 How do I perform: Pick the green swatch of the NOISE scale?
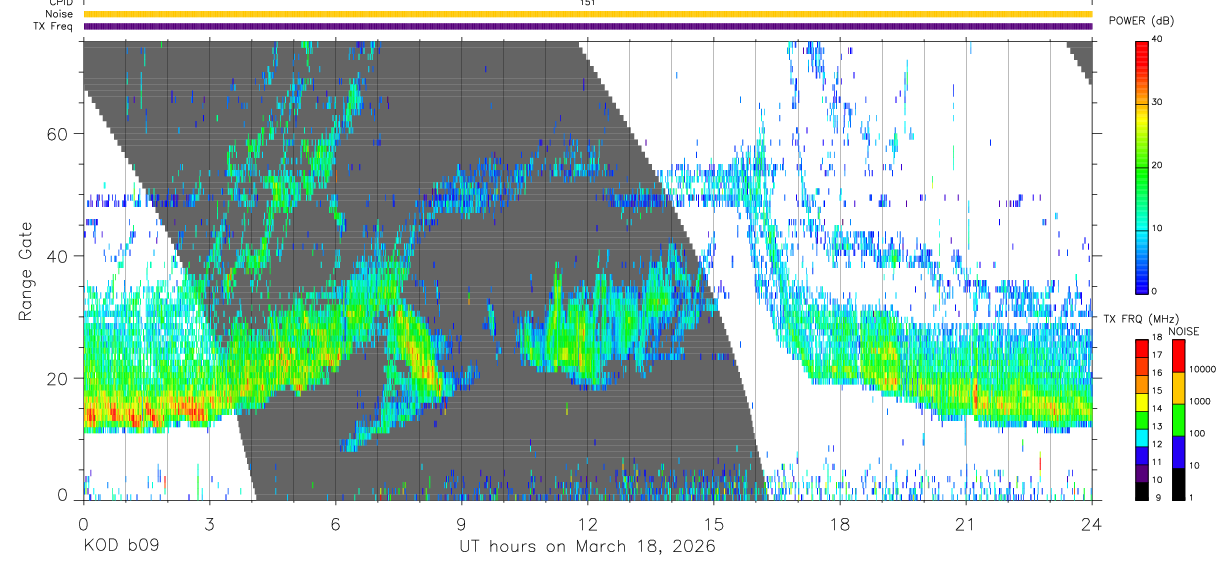1177,418
